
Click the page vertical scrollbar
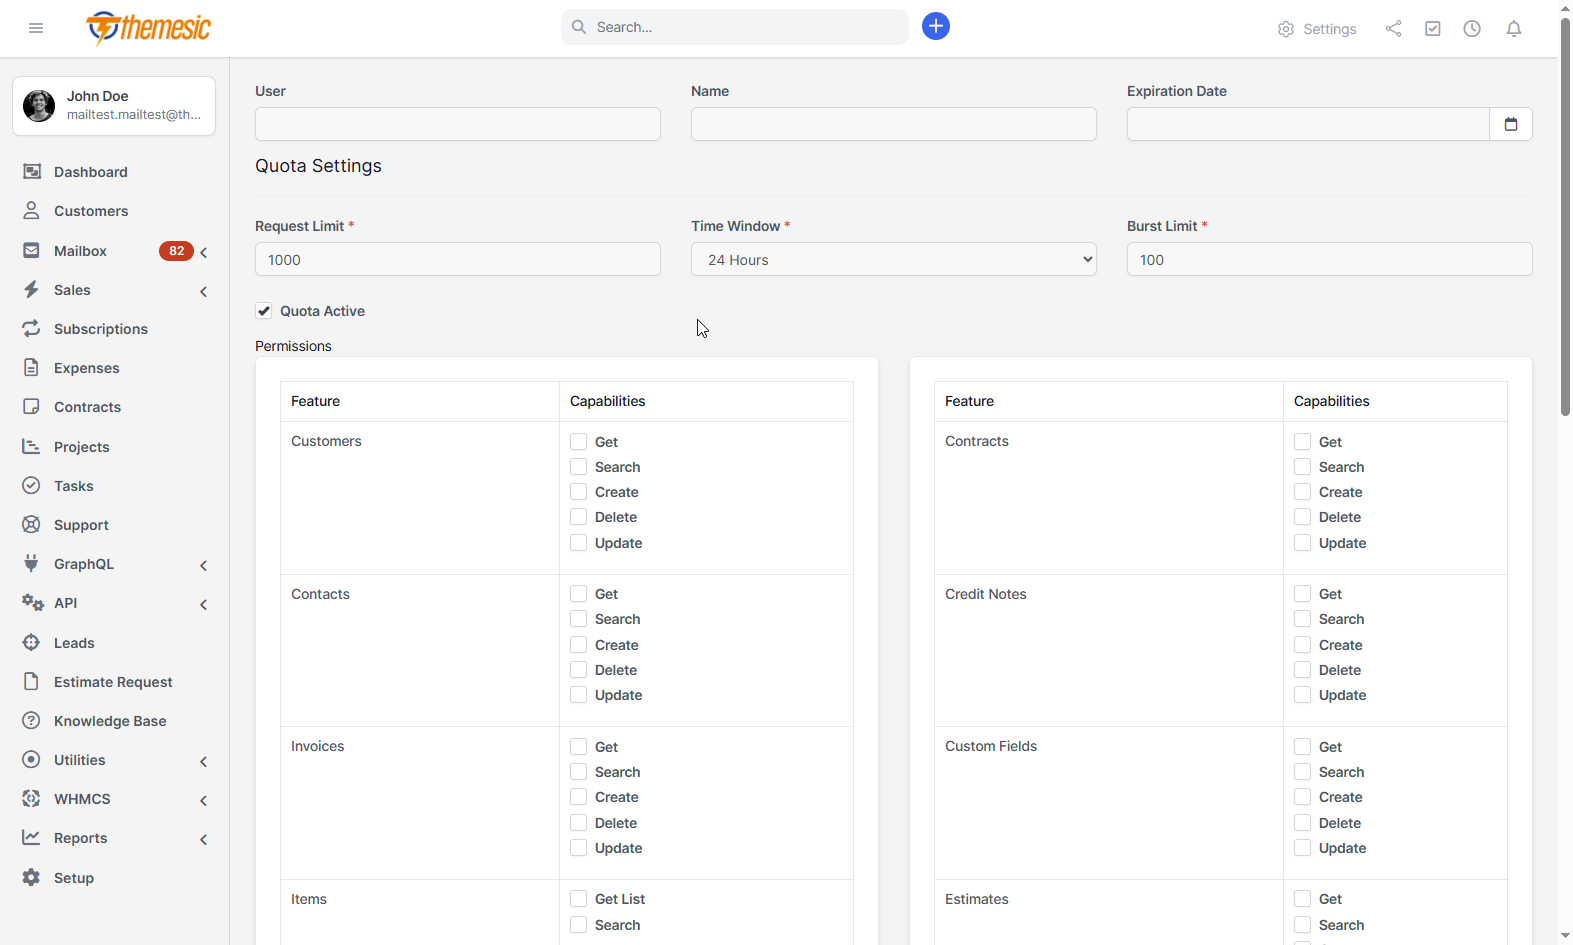click(1565, 216)
